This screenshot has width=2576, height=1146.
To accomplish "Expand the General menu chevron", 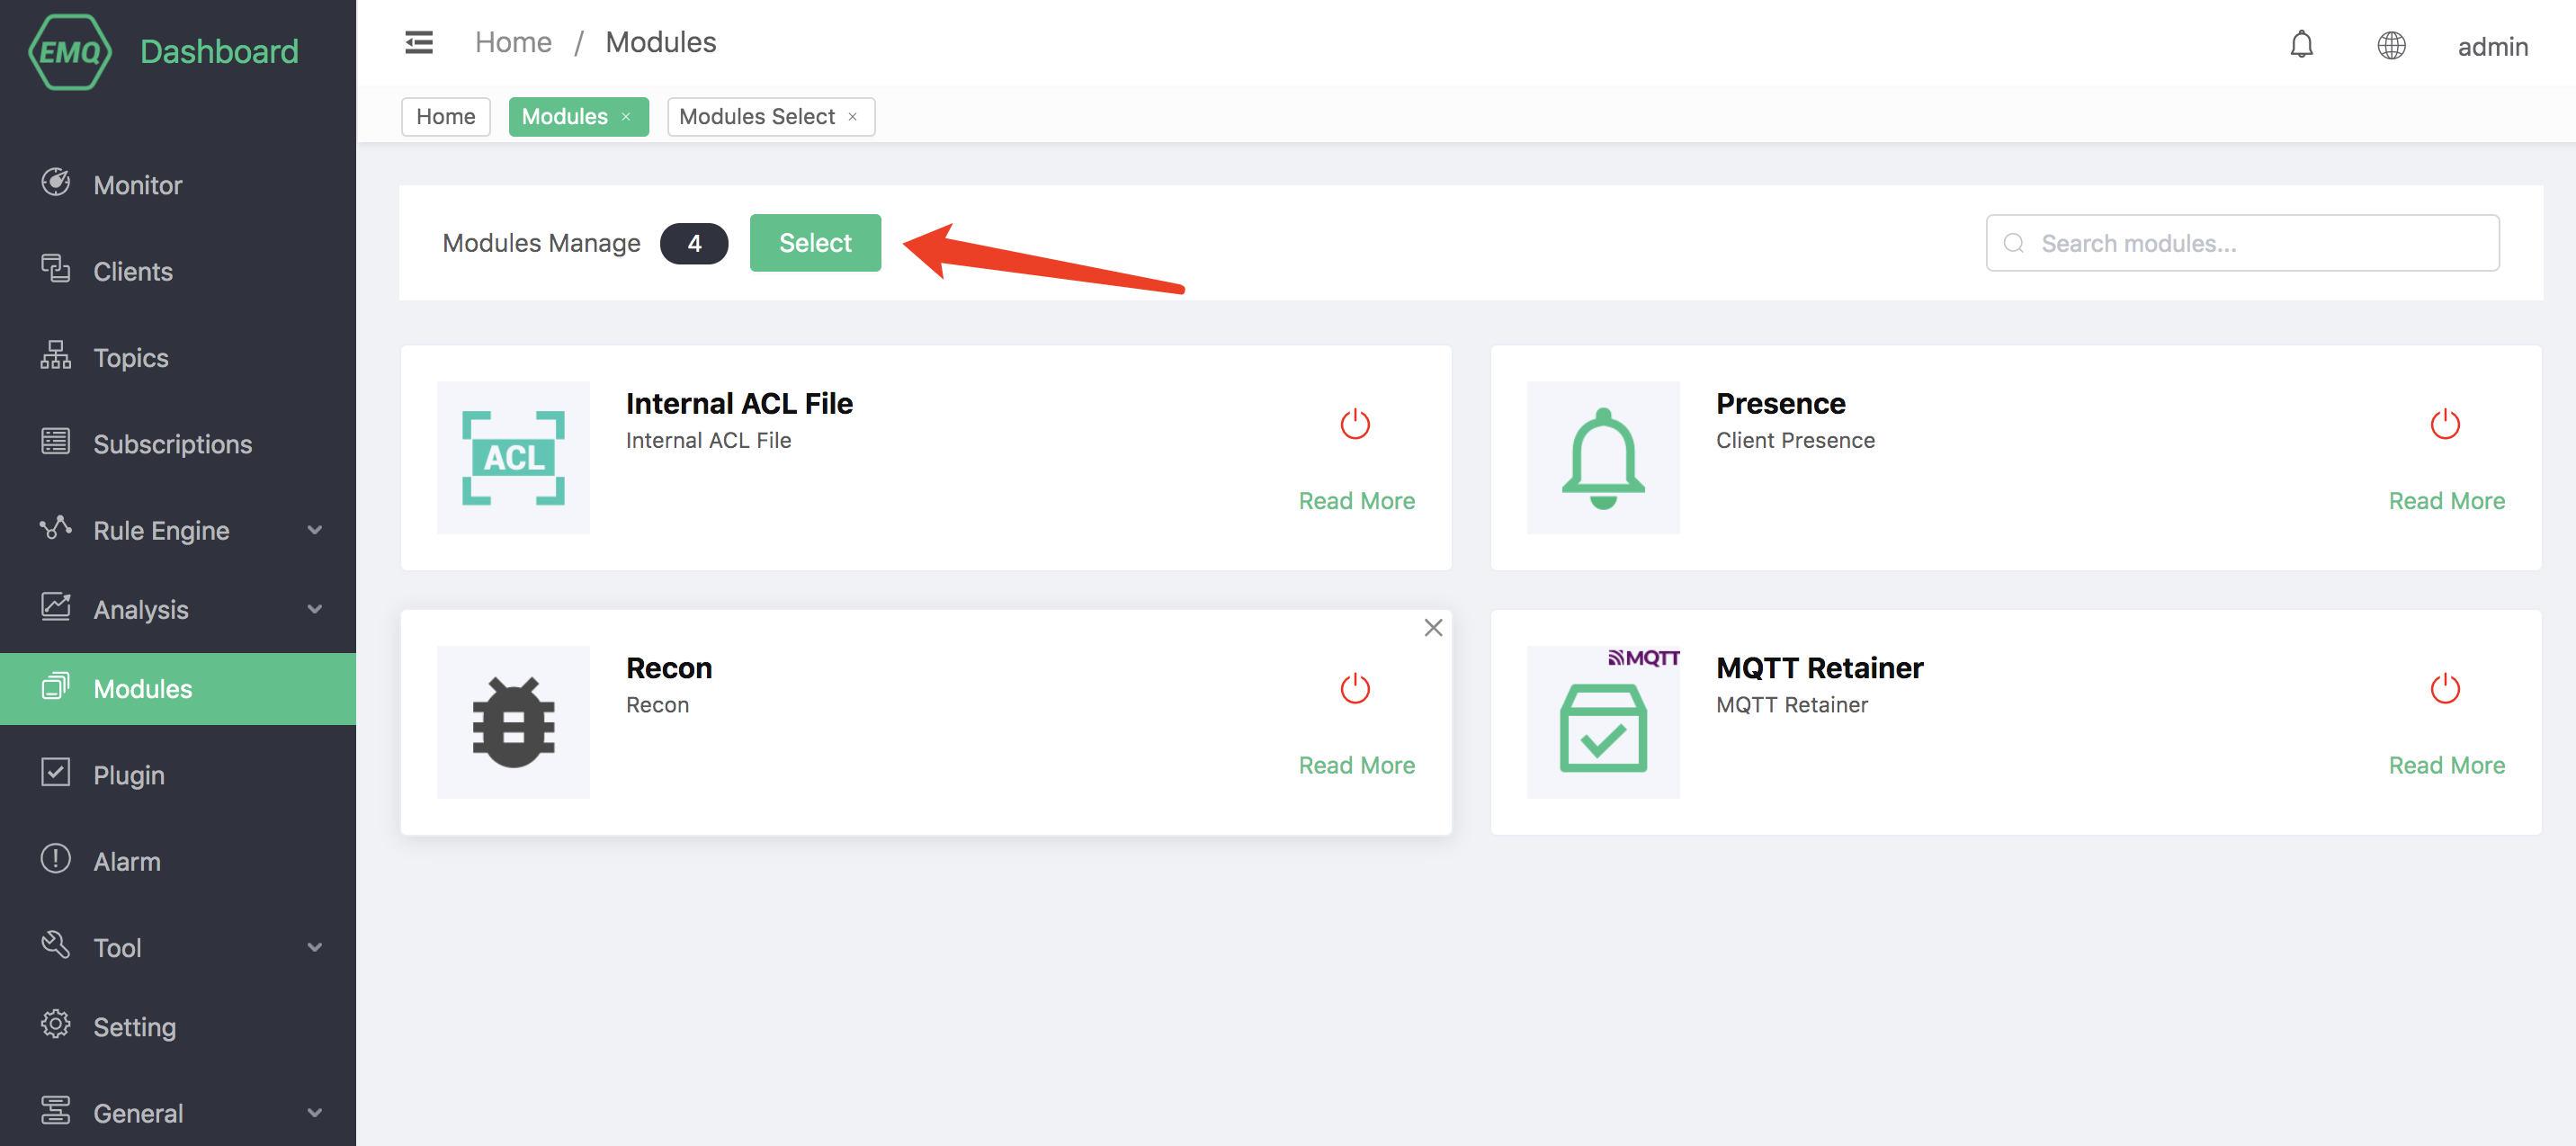I will tap(315, 1113).
